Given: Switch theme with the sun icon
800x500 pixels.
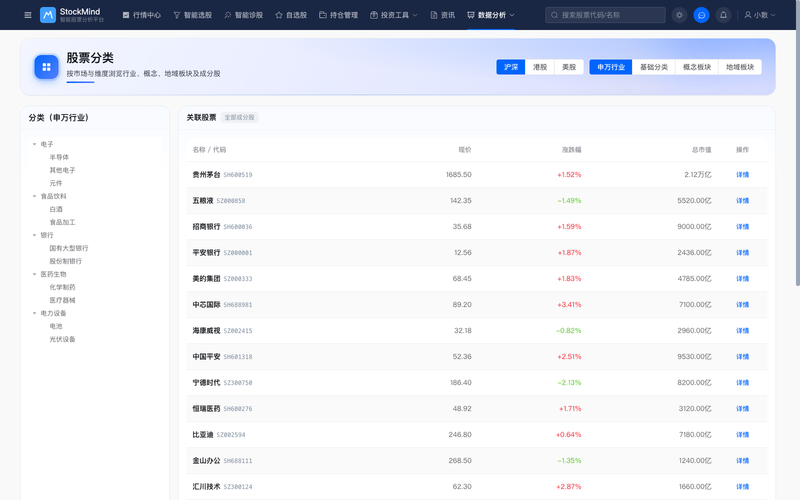Looking at the screenshot, I should coord(679,15).
